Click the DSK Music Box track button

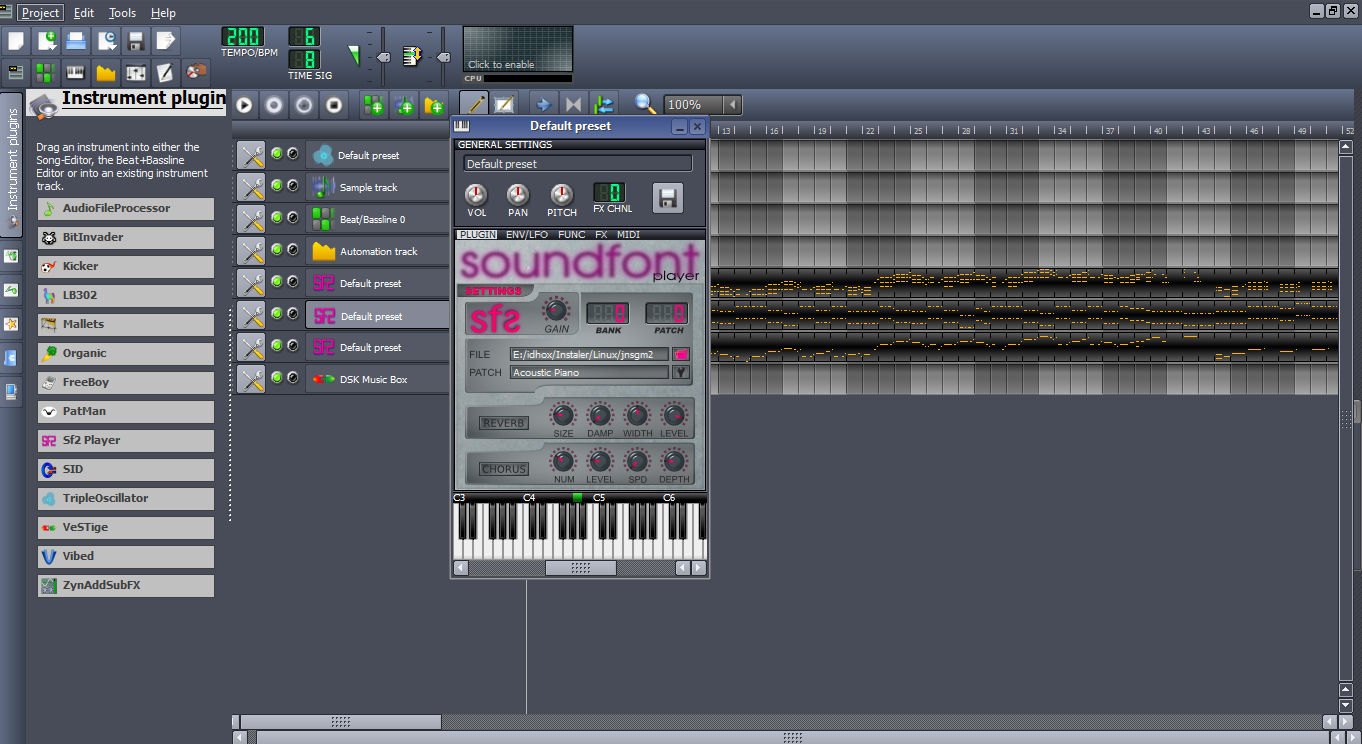click(x=378, y=379)
